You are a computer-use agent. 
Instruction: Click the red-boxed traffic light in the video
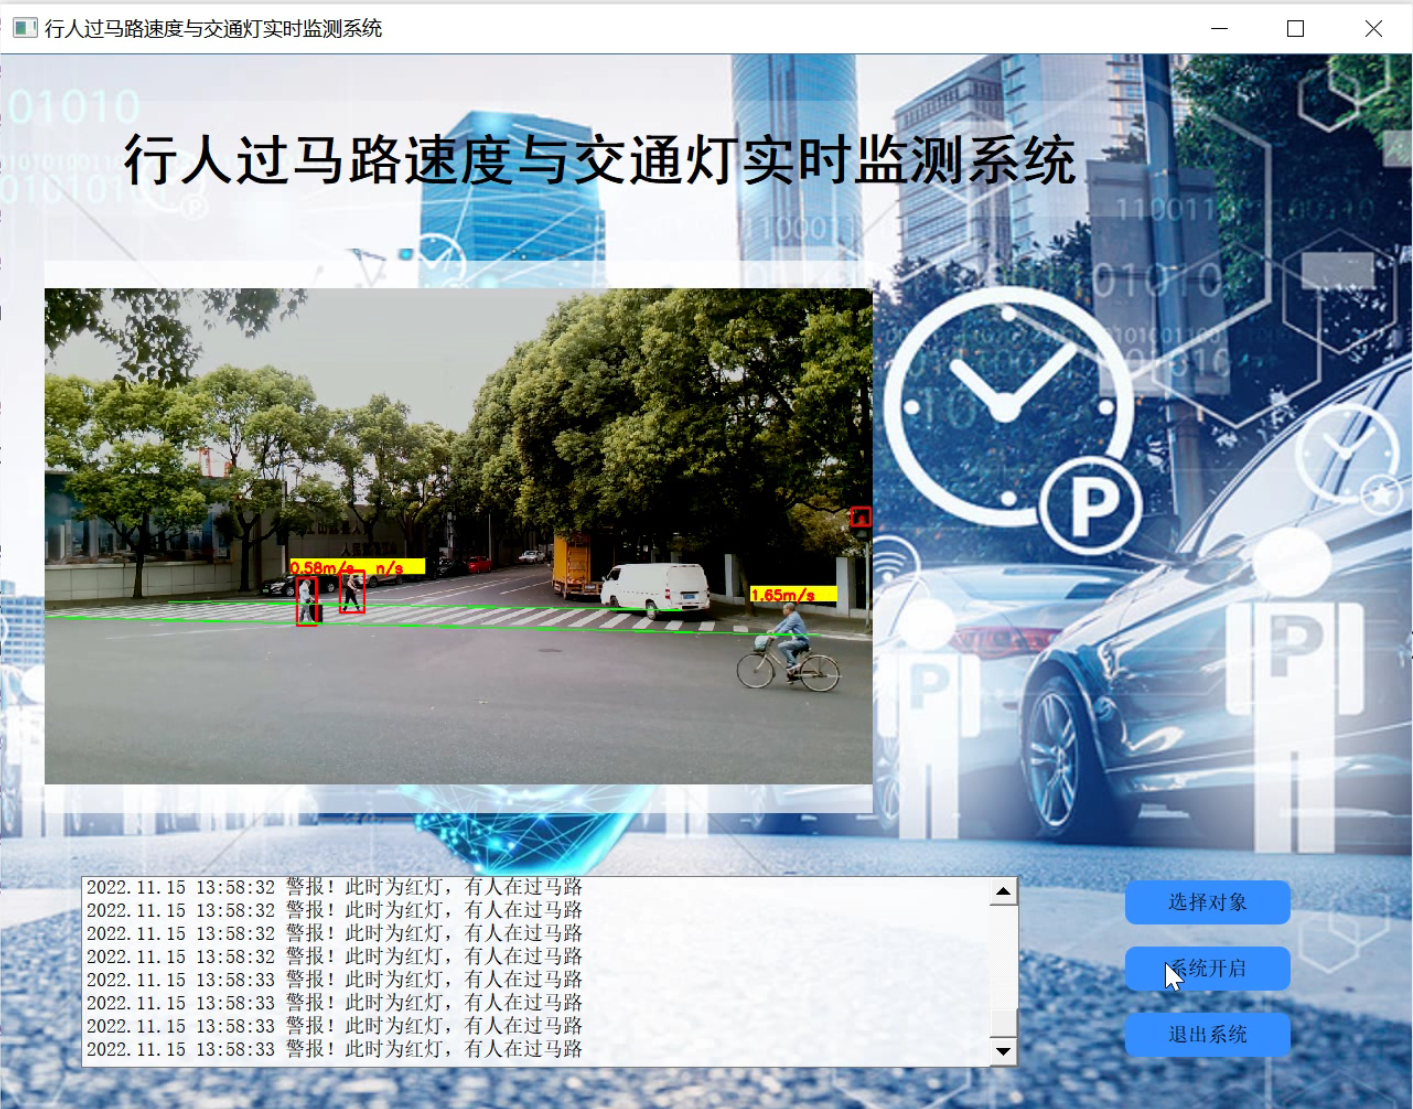click(860, 517)
